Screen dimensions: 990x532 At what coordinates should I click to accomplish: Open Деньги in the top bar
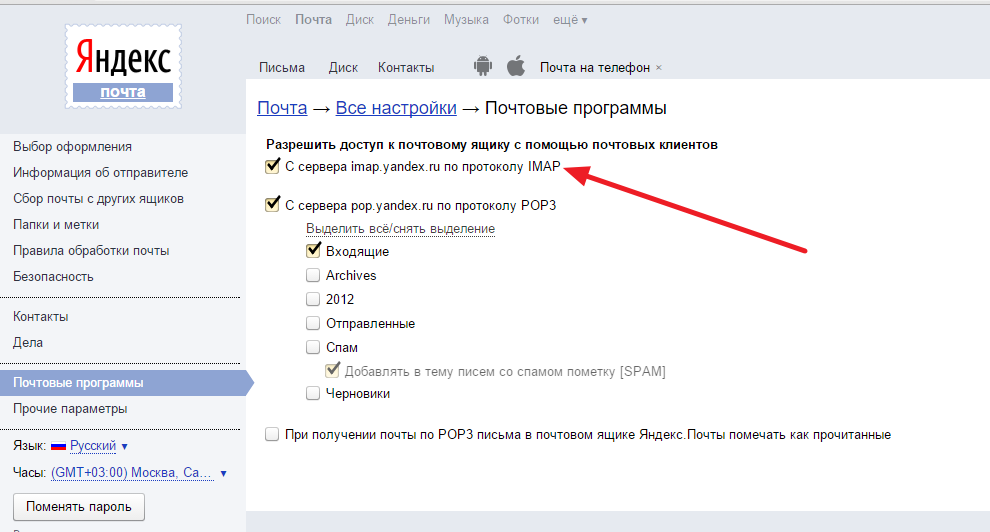(409, 20)
